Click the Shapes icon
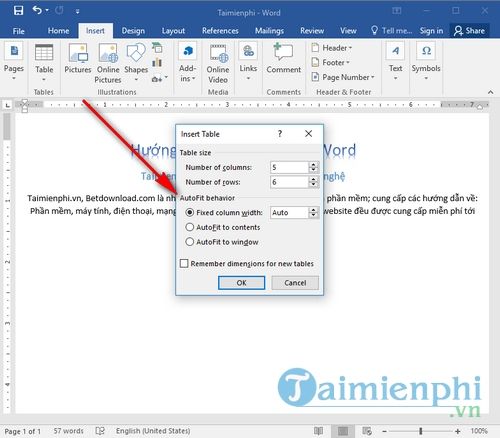The width and height of the screenshot is (500, 438). (x=136, y=53)
